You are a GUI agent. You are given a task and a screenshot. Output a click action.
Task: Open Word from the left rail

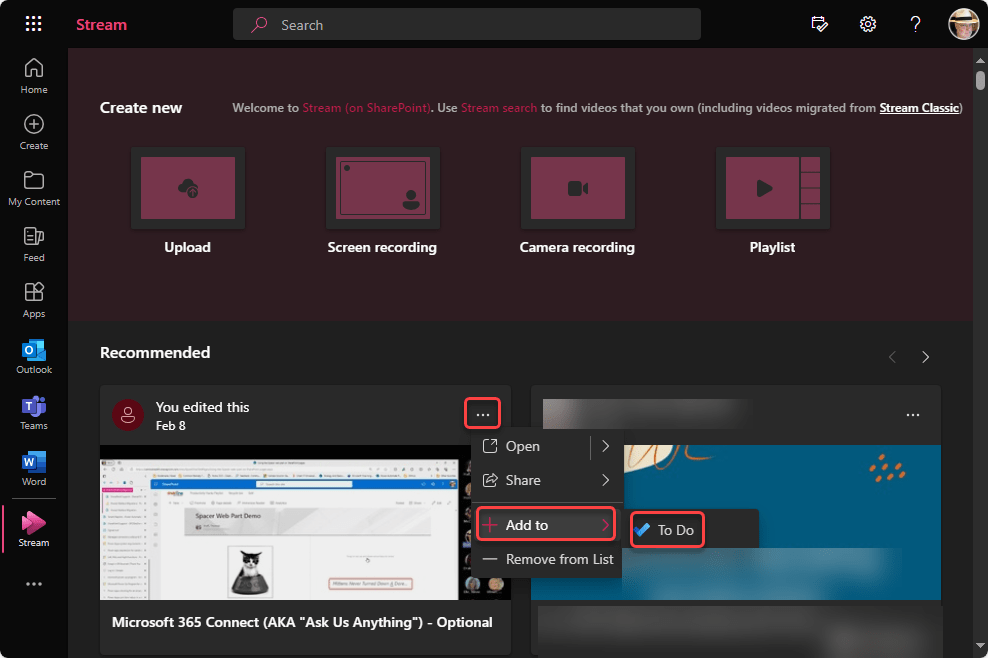[x=34, y=468]
